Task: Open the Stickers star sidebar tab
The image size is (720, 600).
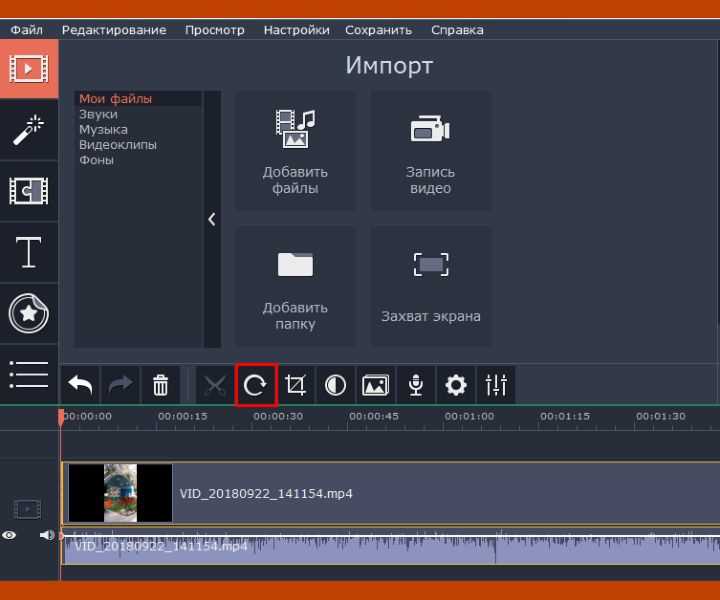Action: pyautogui.click(x=29, y=314)
